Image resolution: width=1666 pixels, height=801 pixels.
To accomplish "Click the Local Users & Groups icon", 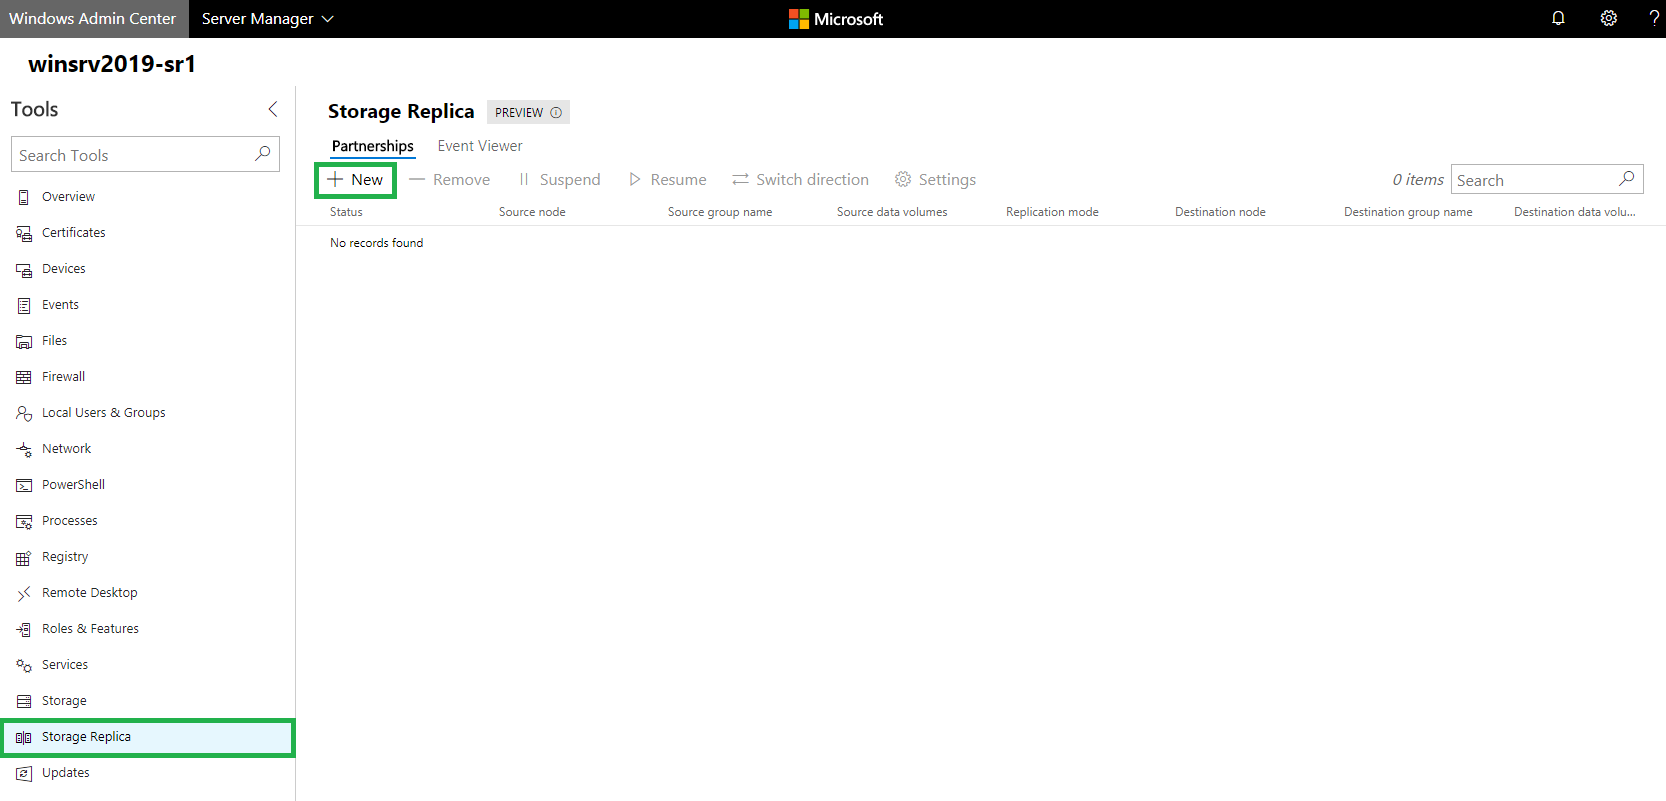I will [x=24, y=413].
